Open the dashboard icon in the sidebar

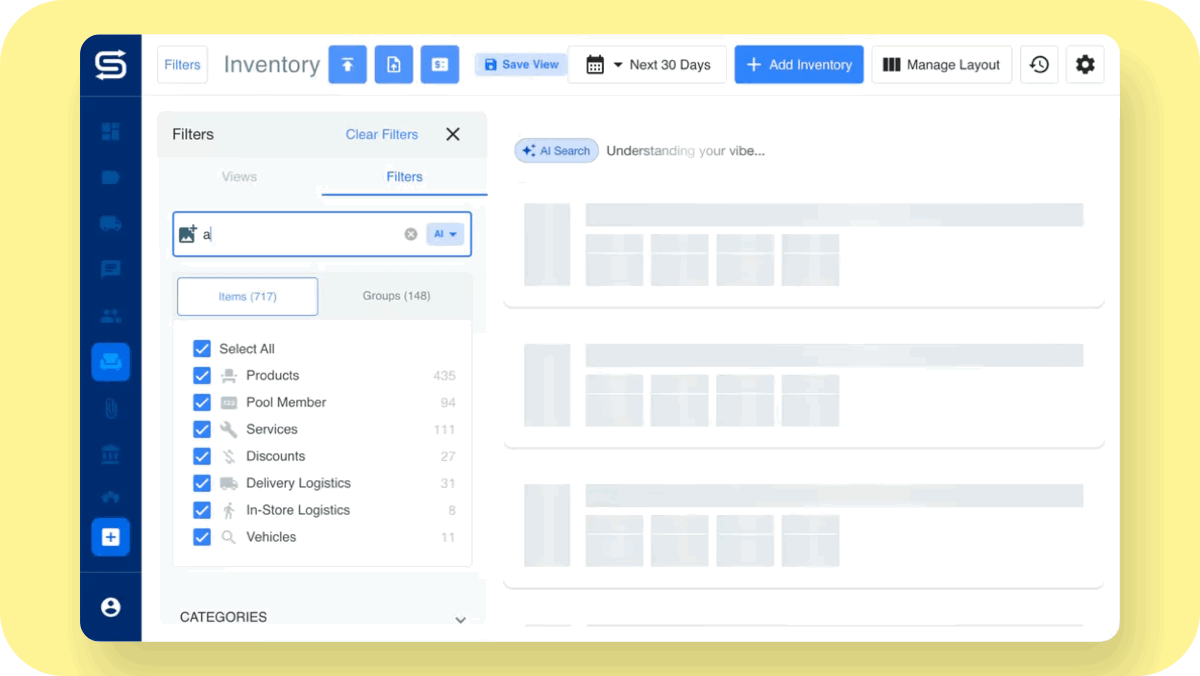(x=110, y=131)
